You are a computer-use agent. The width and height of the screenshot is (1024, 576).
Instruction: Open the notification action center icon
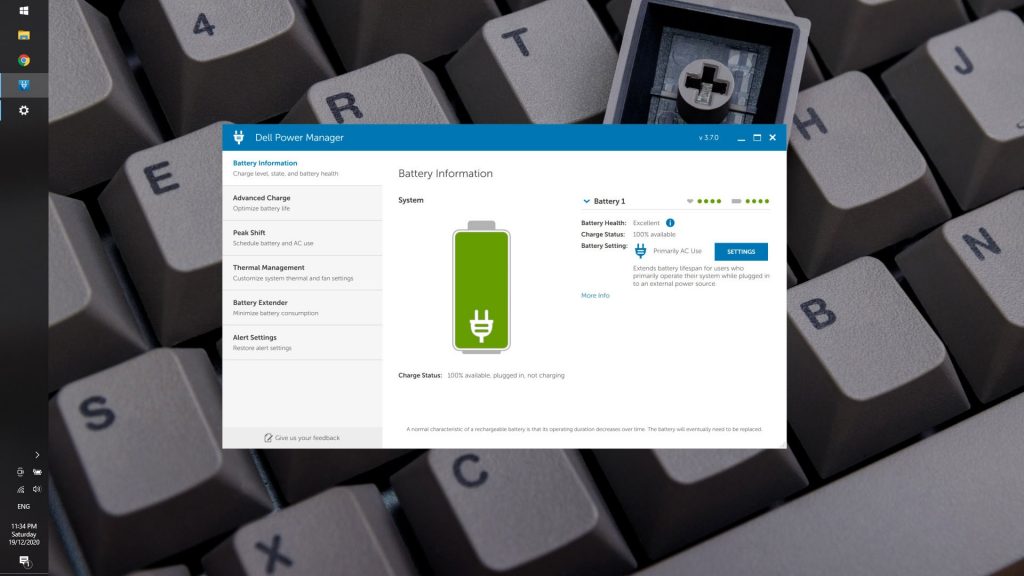coord(24,561)
